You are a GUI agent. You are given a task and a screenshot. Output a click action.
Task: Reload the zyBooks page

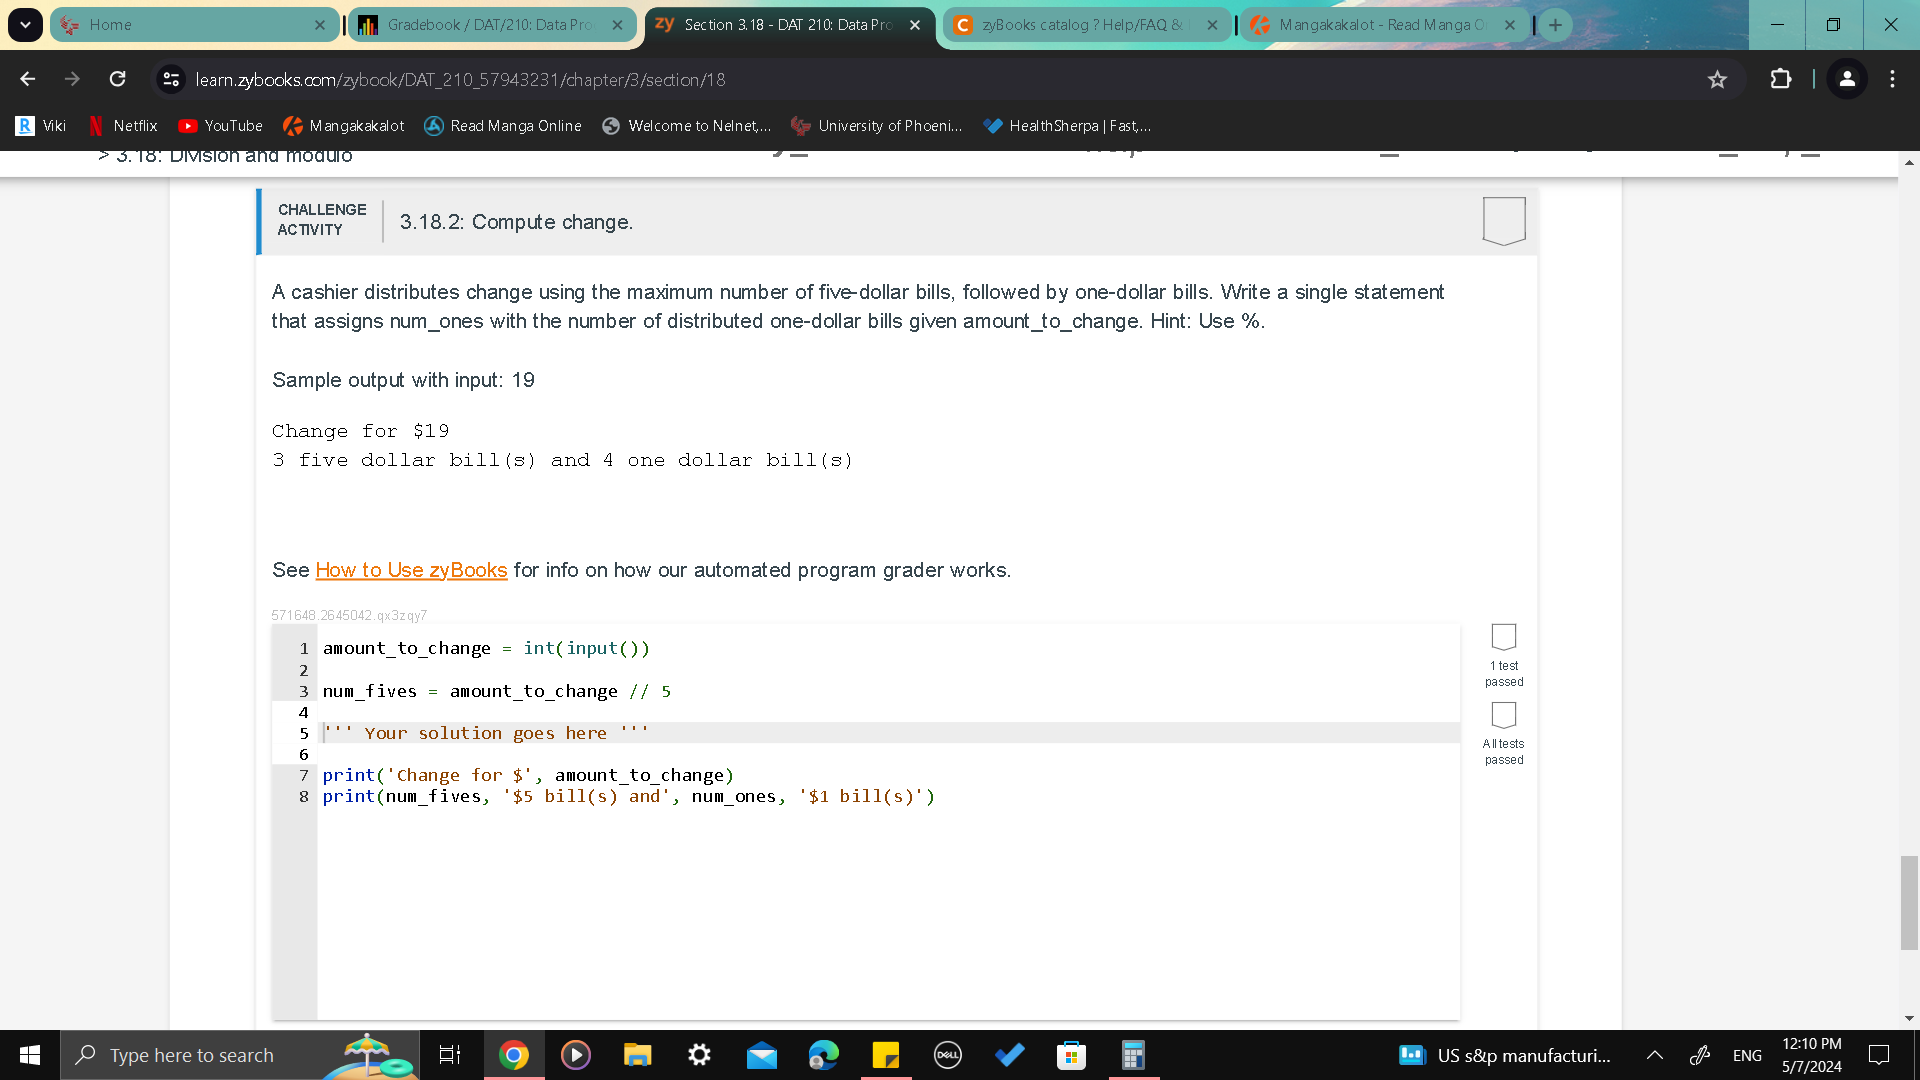coord(117,79)
